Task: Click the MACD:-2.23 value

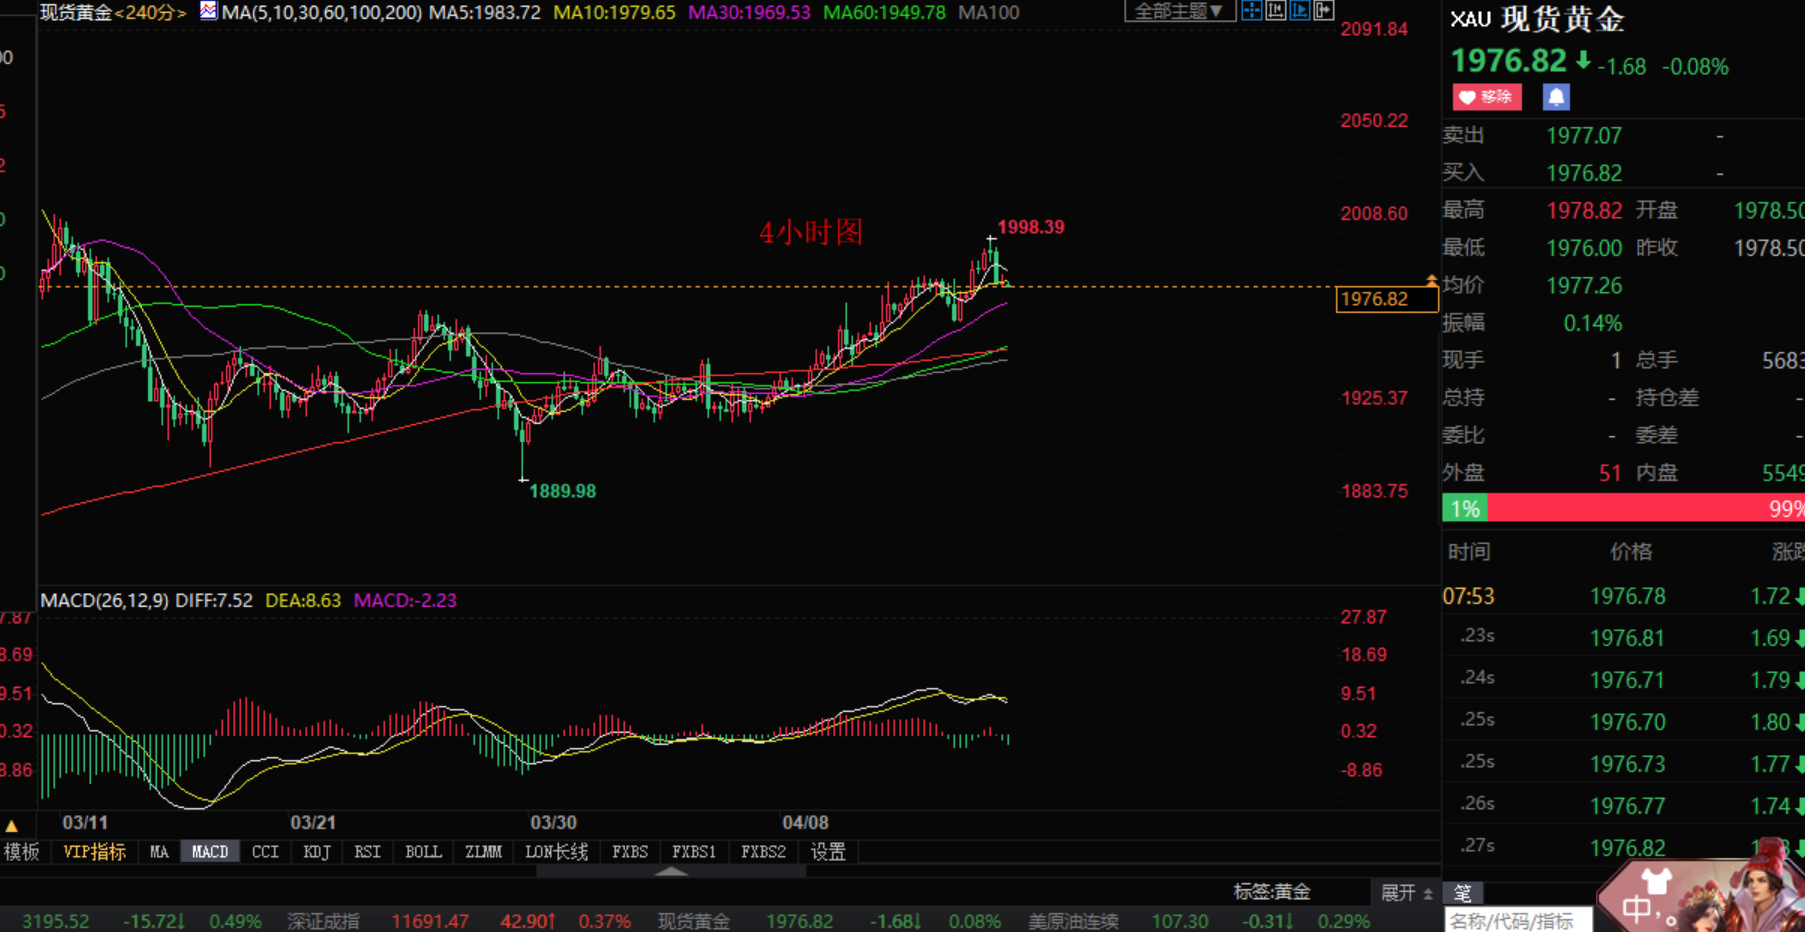Action: (405, 600)
